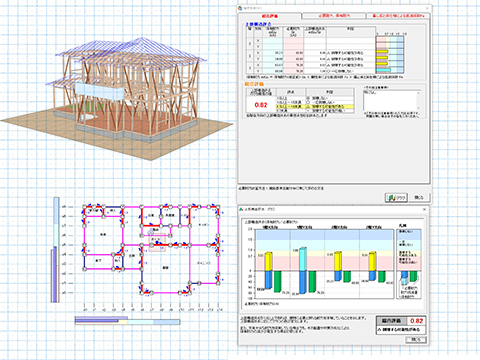Click the 3D house frame model
Screen dimensions: 480x360
pos(128,88)
